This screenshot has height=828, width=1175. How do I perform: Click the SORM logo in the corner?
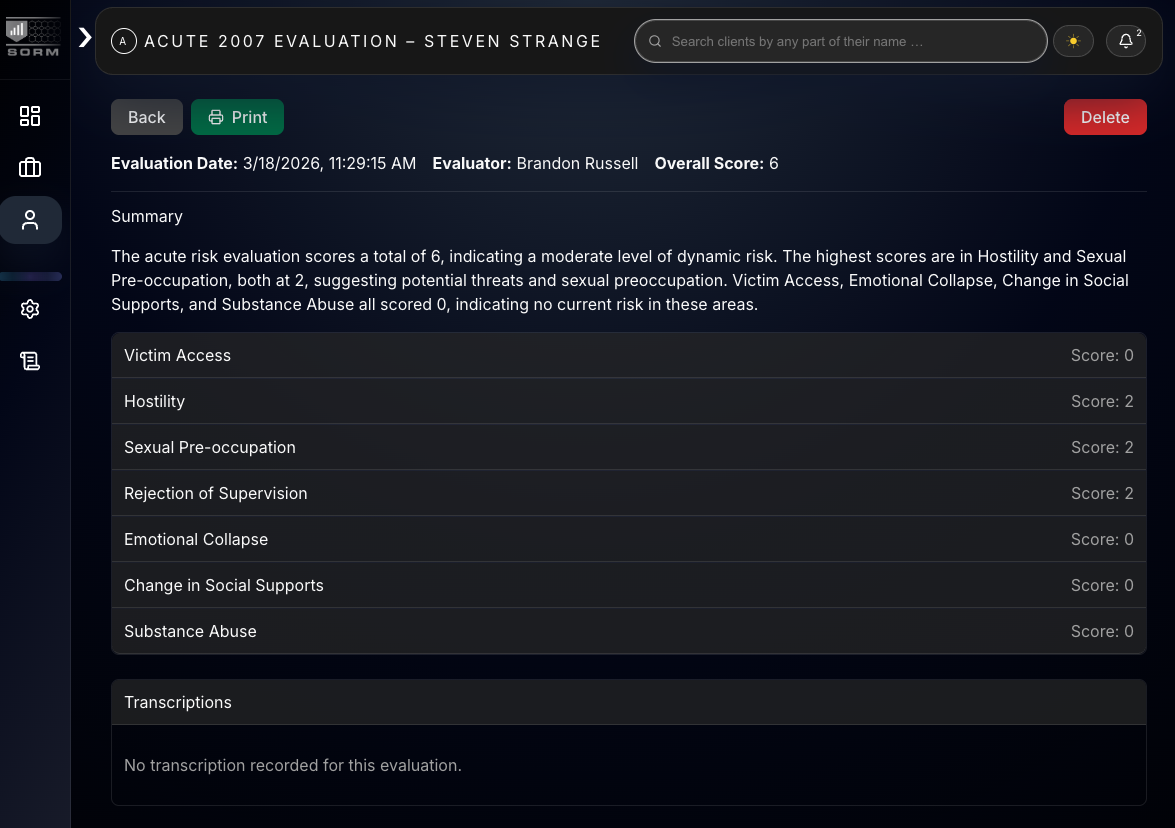pos(34,33)
